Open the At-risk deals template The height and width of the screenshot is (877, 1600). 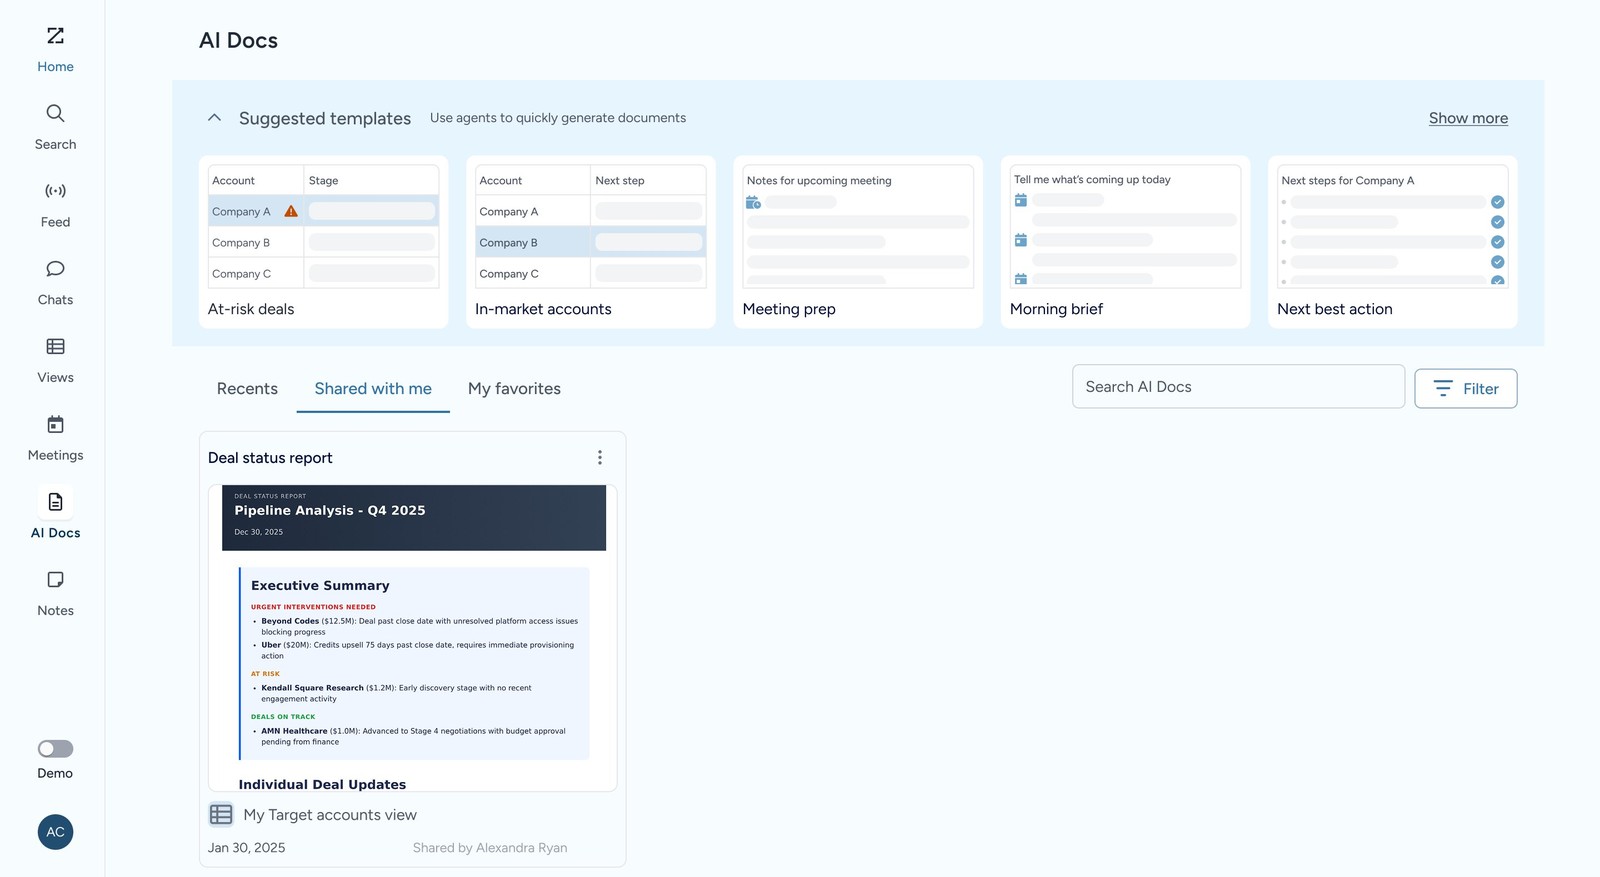point(323,241)
